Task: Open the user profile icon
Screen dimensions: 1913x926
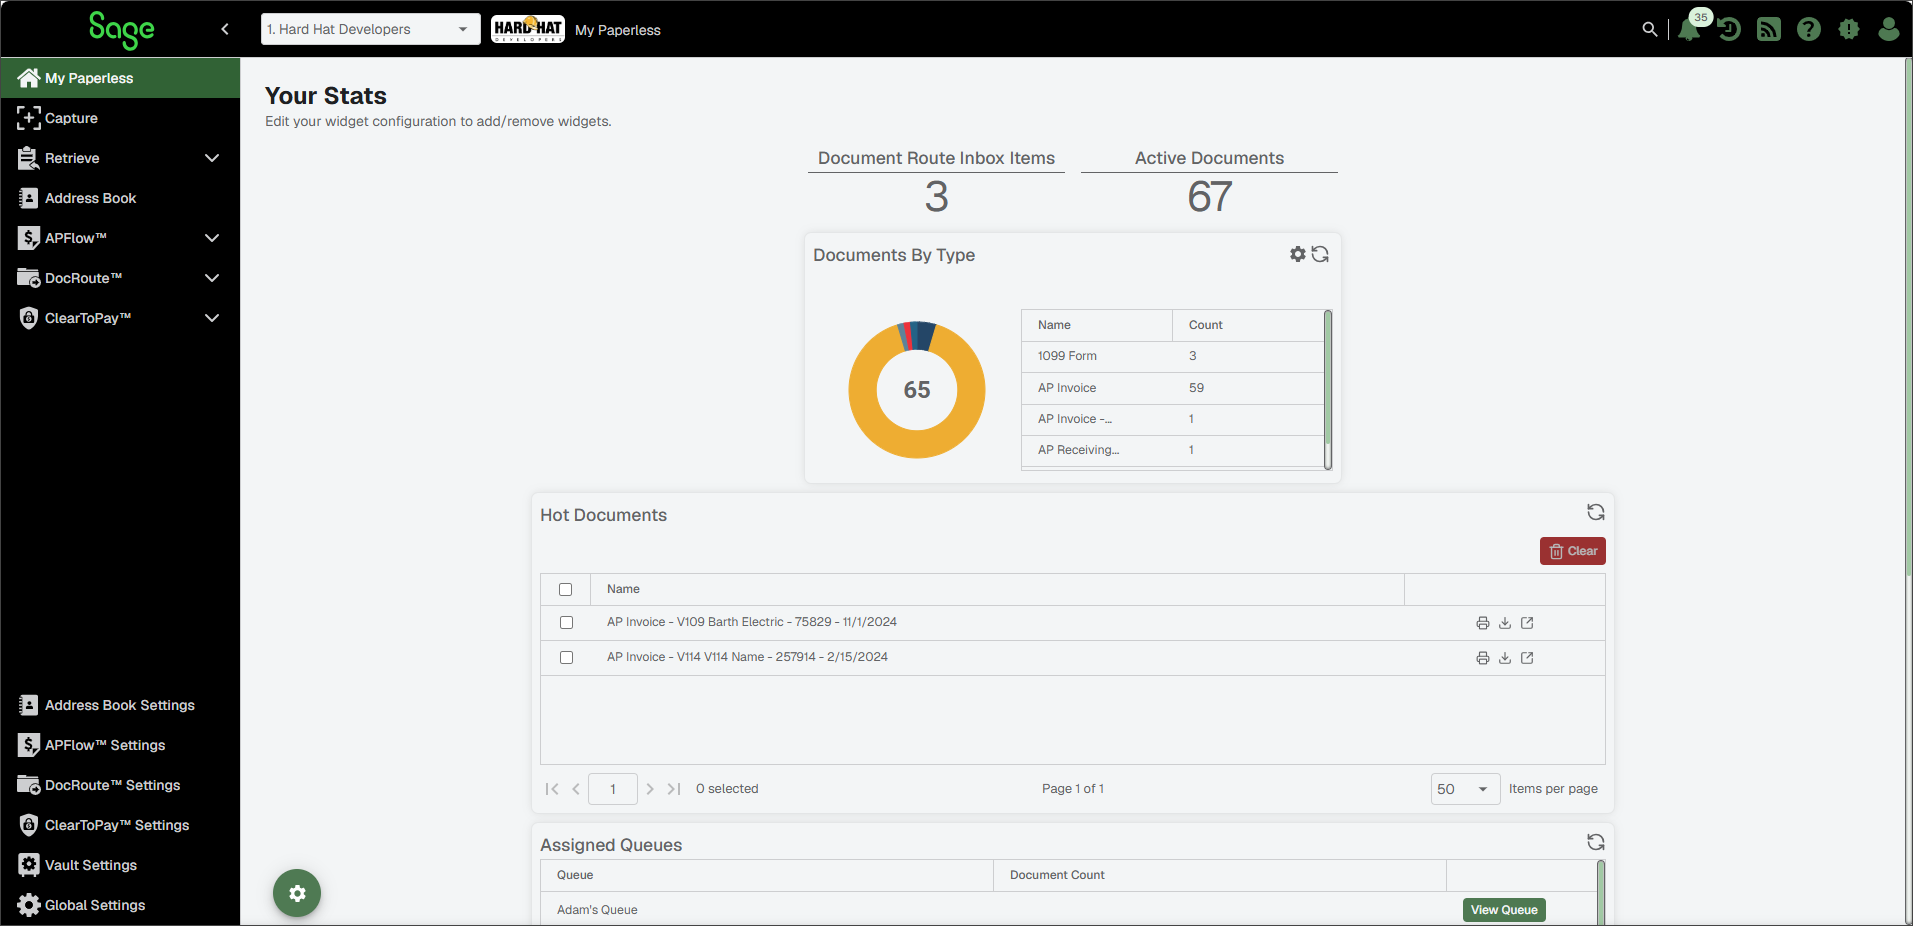Action: (x=1889, y=29)
